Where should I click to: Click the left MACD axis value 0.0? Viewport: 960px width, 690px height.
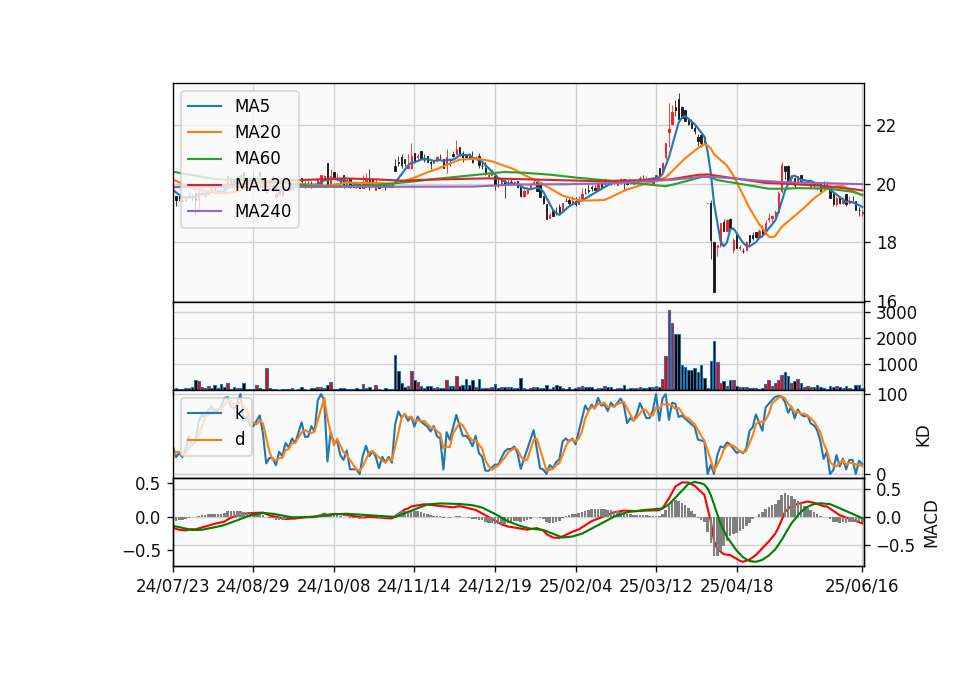pyautogui.click(x=147, y=518)
